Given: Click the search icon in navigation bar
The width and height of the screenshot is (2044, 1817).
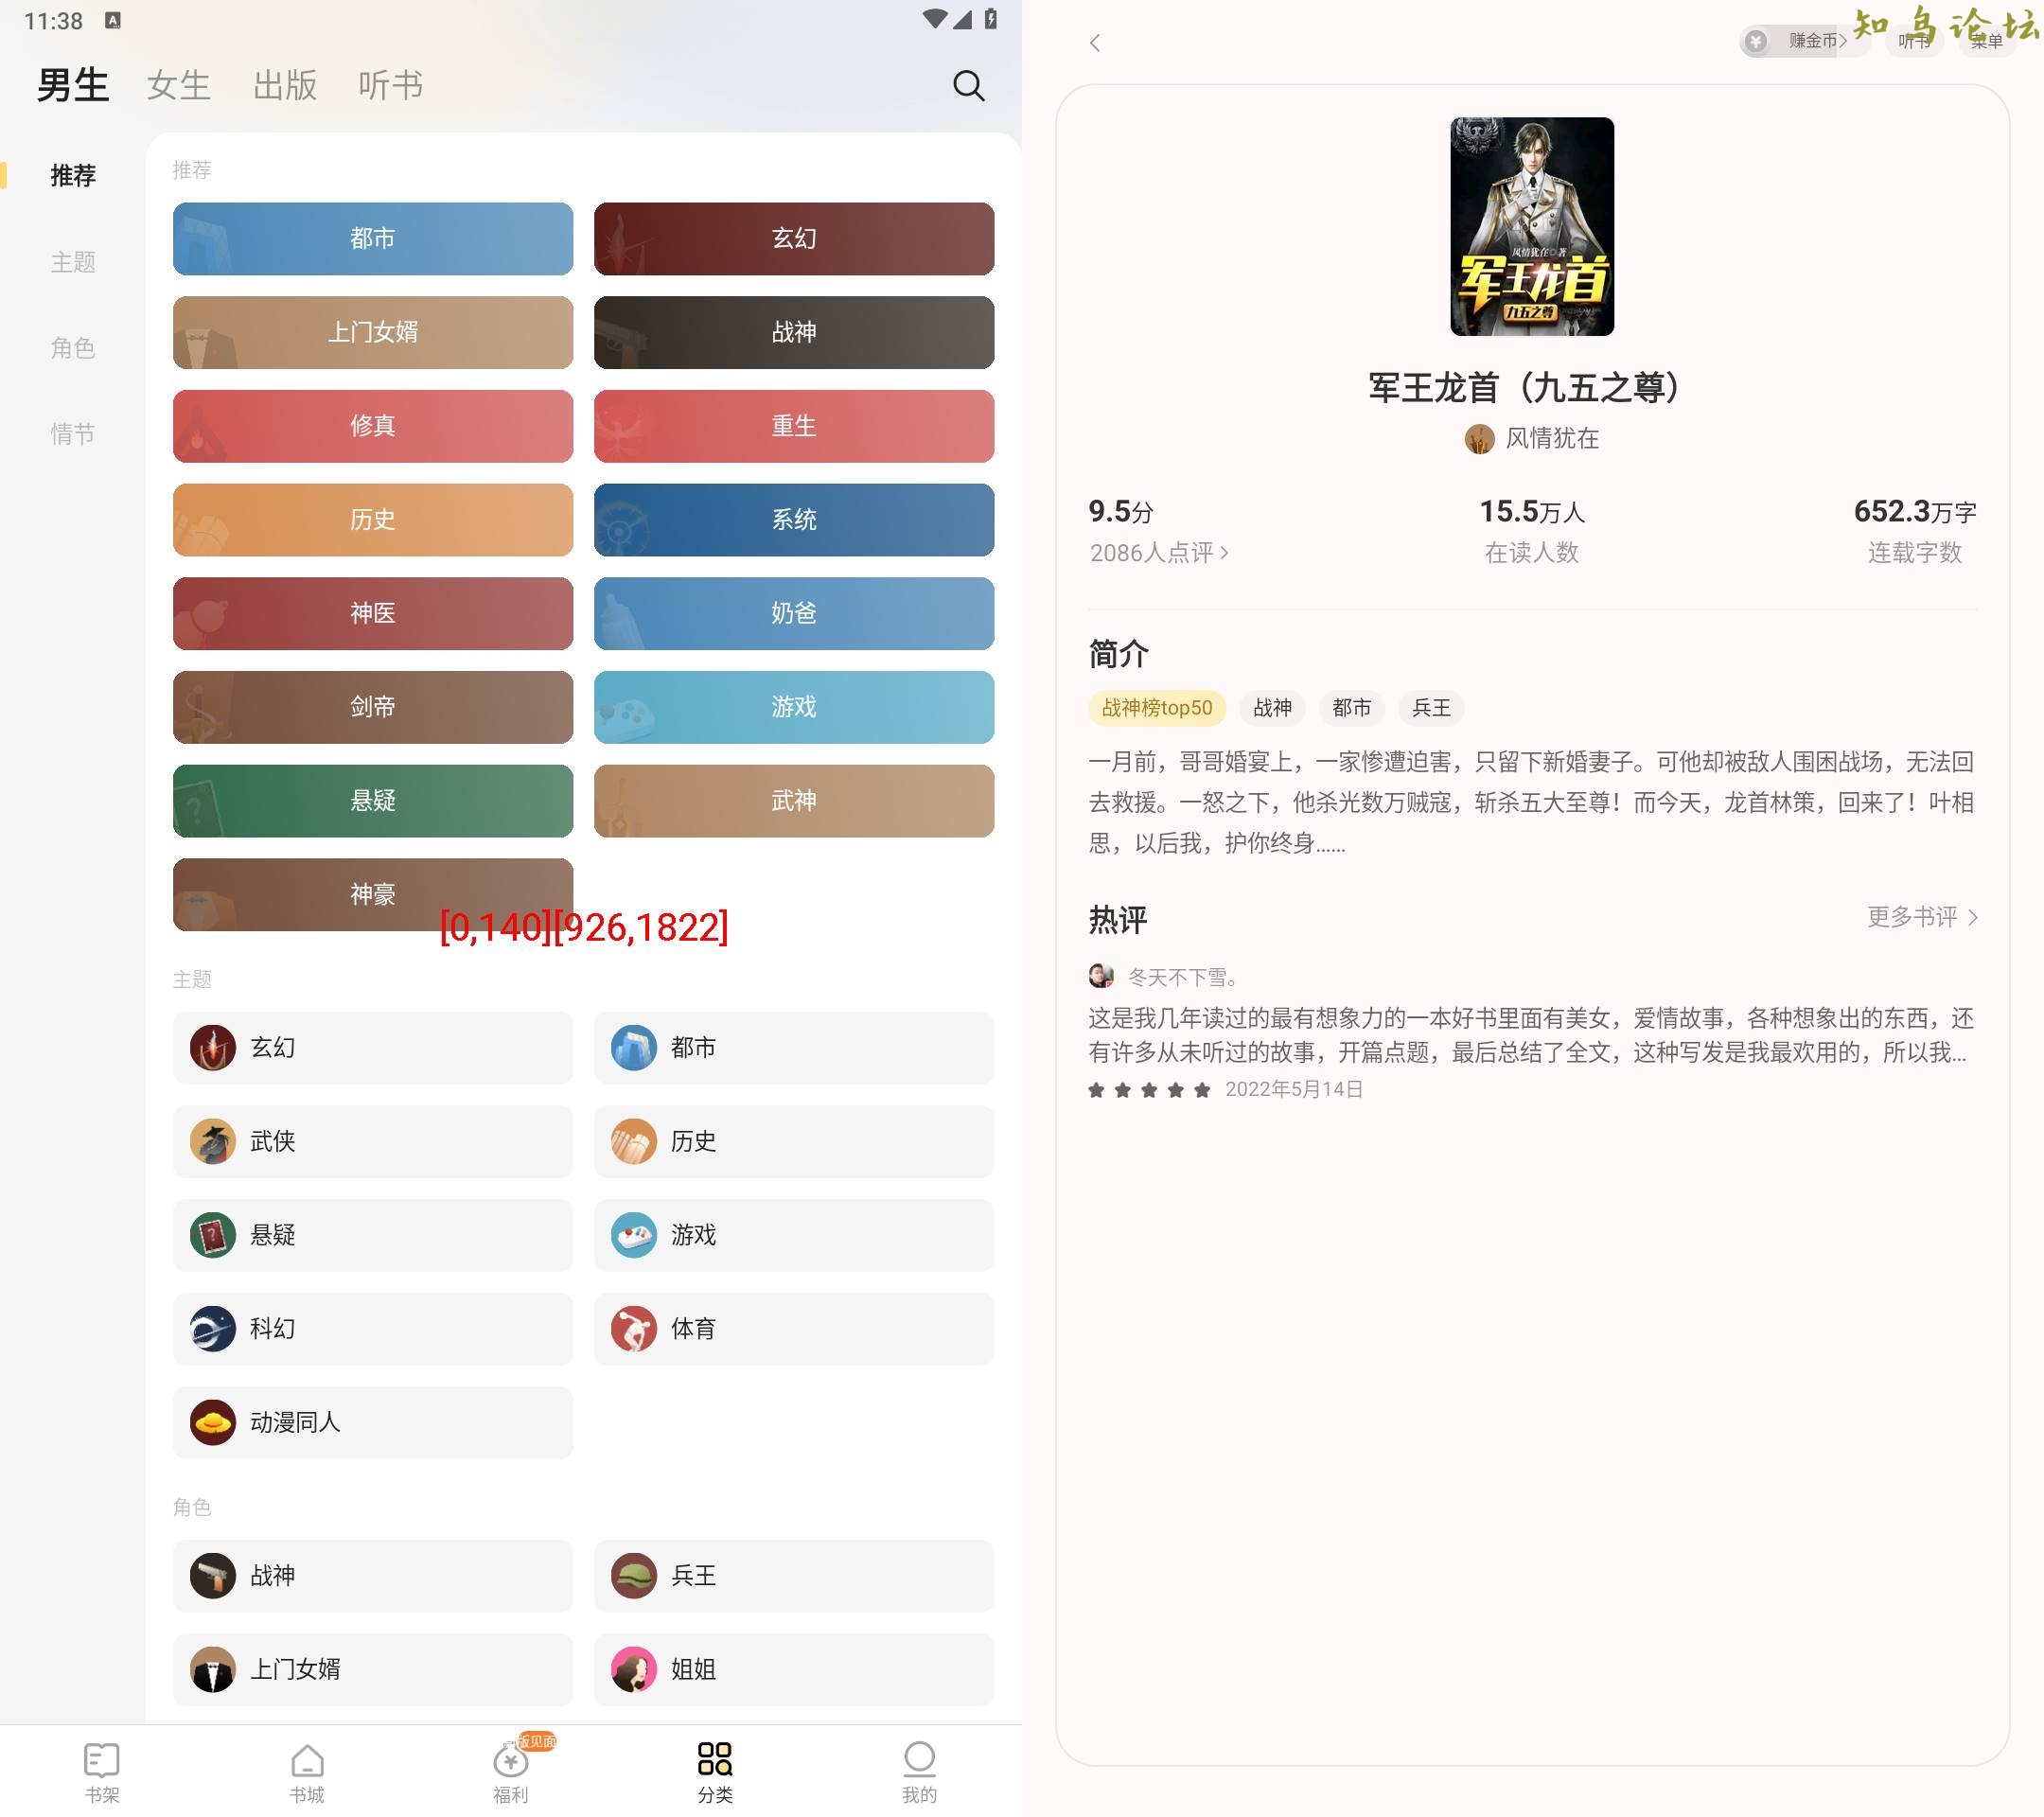Looking at the screenshot, I should [969, 84].
